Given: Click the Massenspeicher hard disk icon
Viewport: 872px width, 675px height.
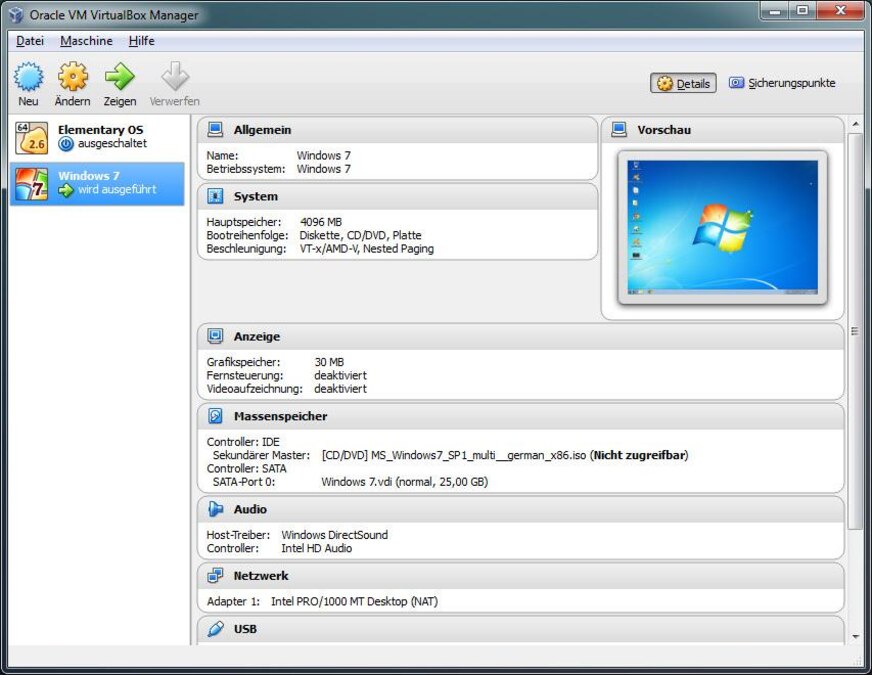Looking at the screenshot, I should 214,416.
